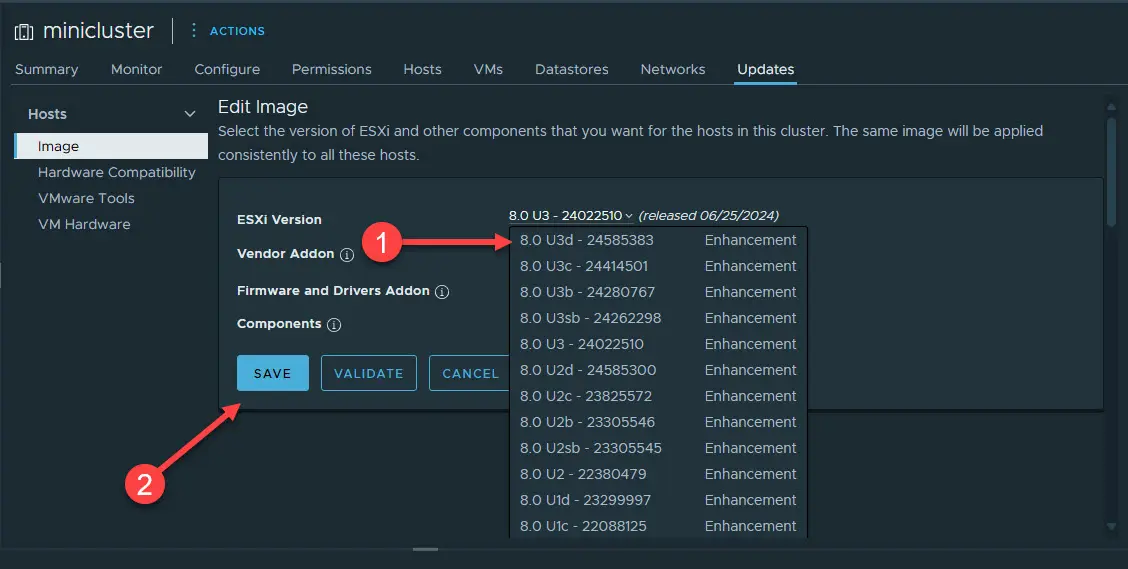1128x569 pixels.
Task: Click the Hosts sidebar section header
Action: tap(112, 114)
